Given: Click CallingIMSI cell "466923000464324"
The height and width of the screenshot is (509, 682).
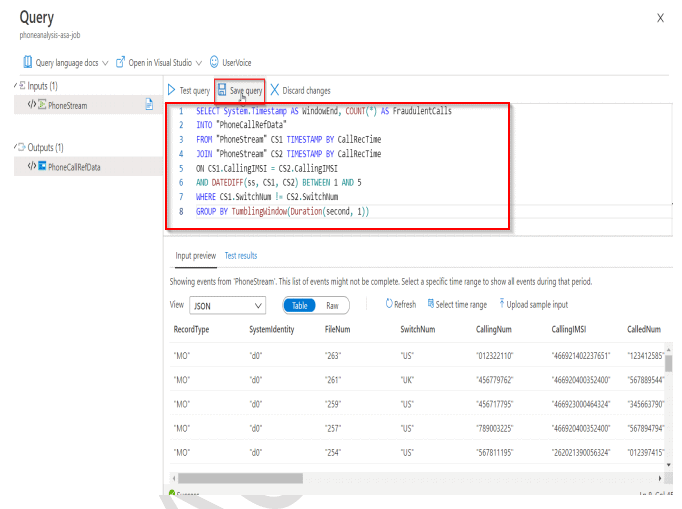Looking at the screenshot, I should tap(581, 405).
